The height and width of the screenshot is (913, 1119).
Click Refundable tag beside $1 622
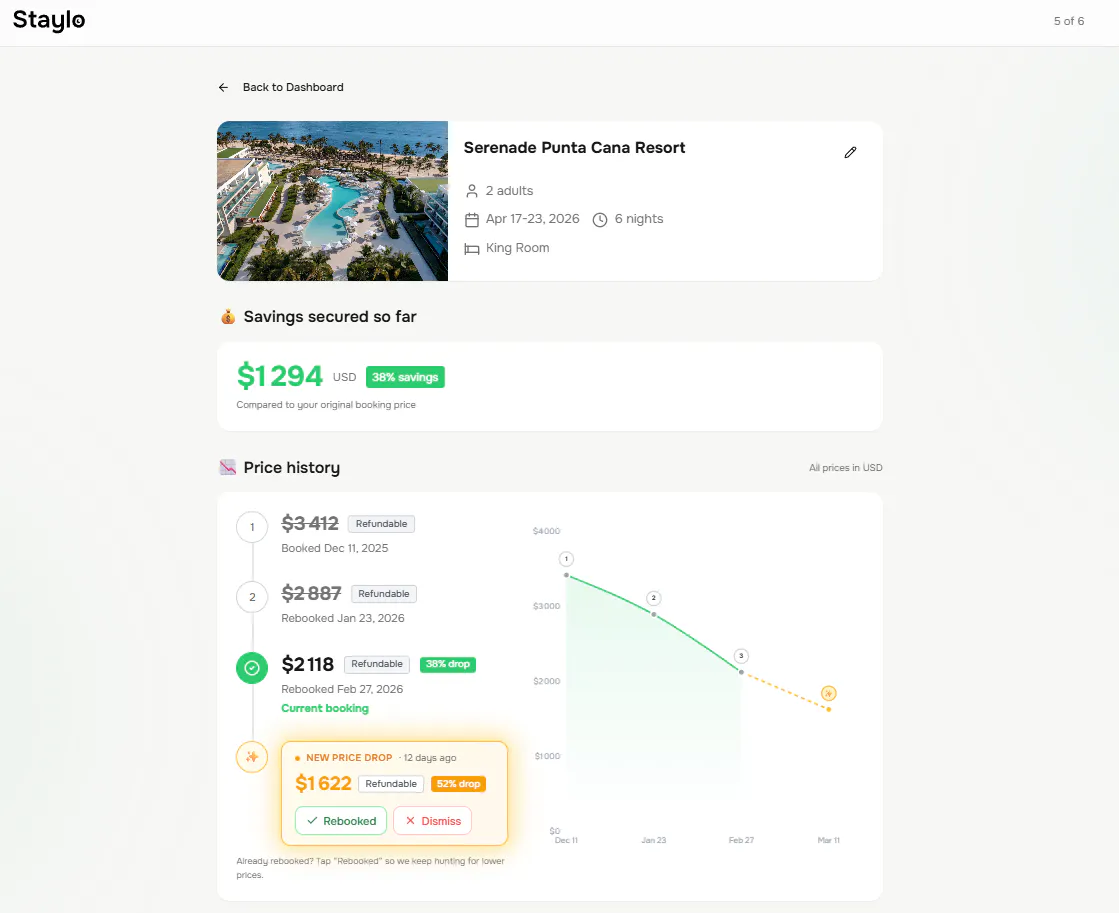pyautogui.click(x=391, y=784)
